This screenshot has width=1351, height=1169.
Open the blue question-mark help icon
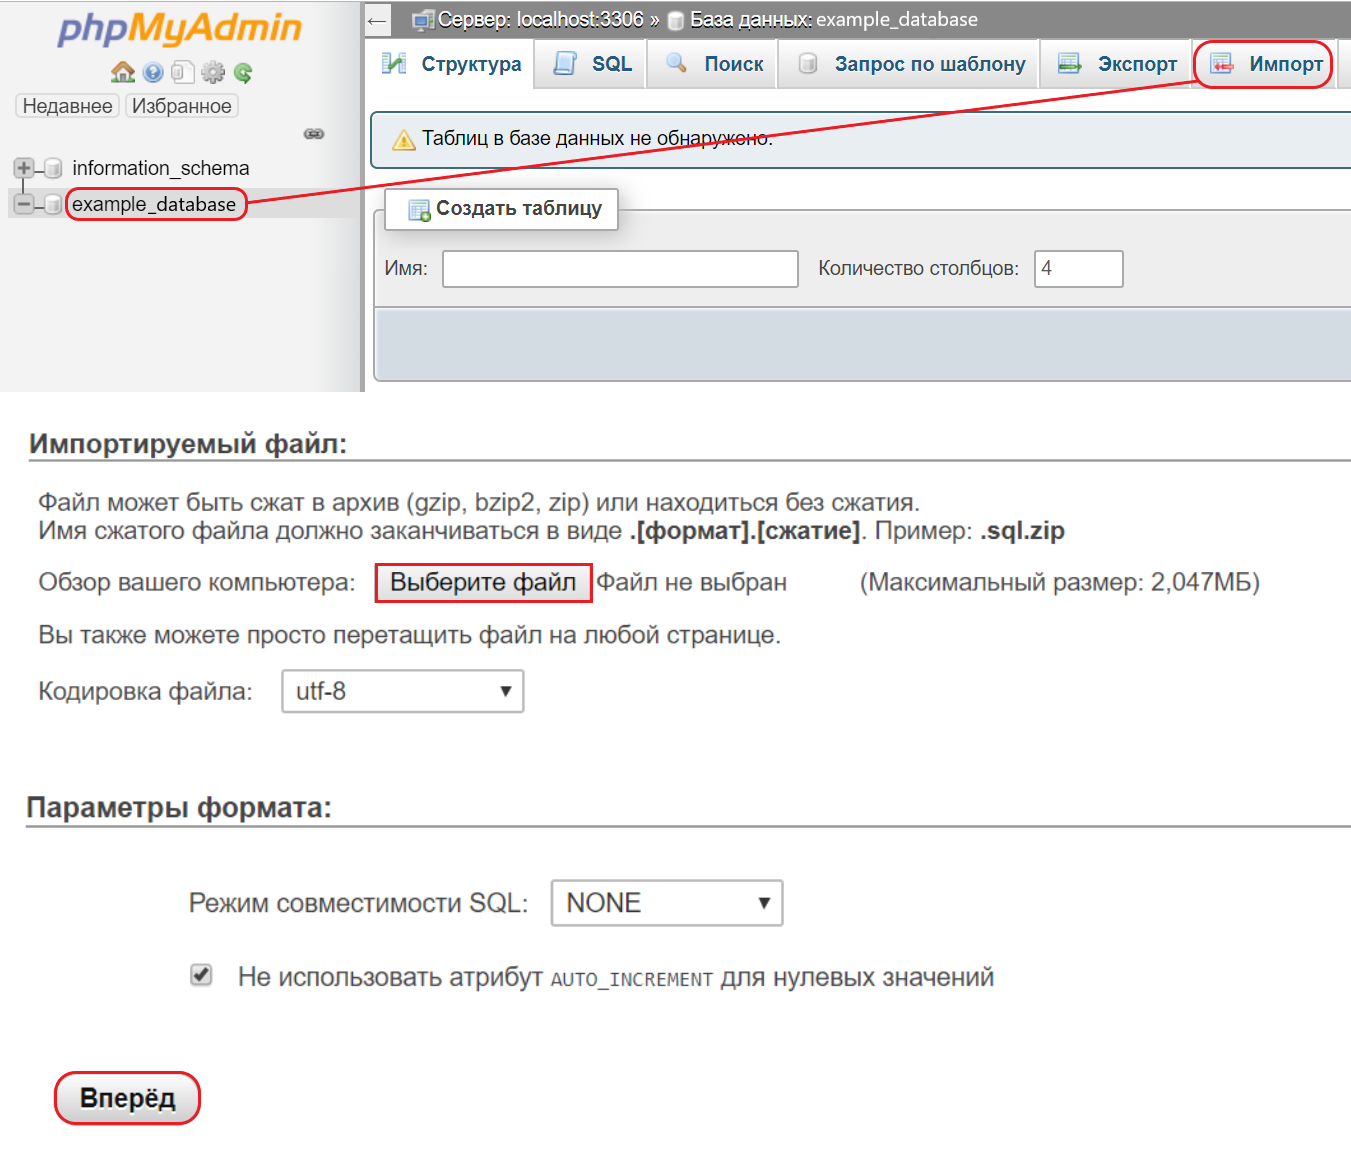tap(153, 72)
